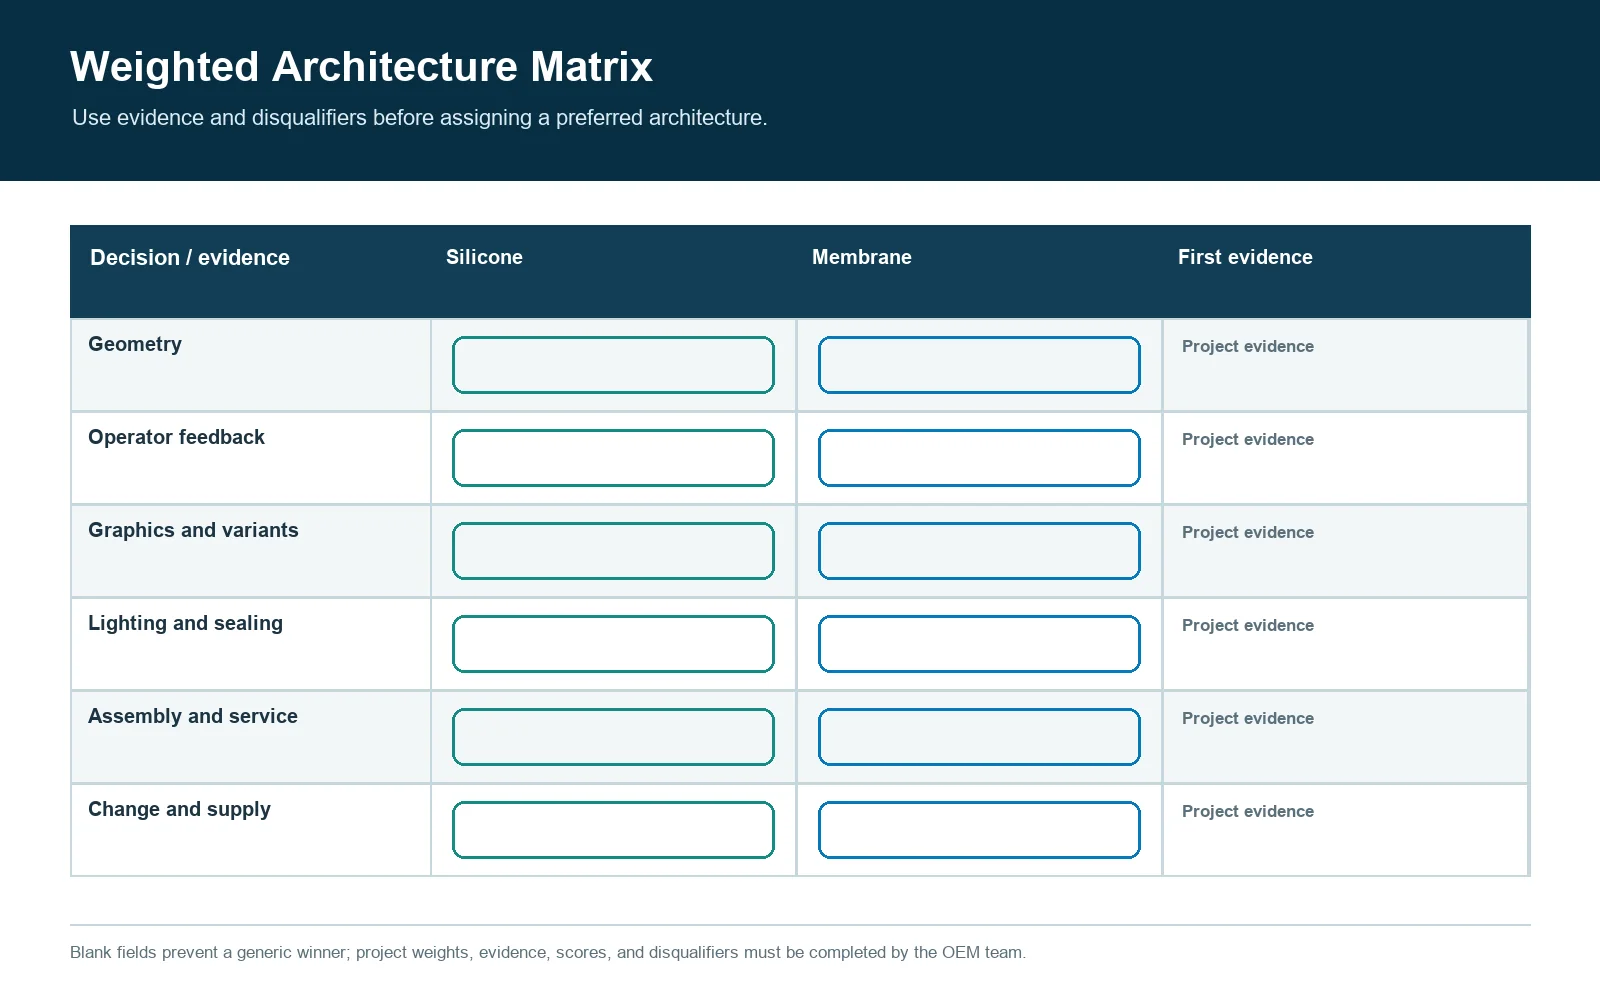Click the Membrane field for Lighting and sealing
1600x1000 pixels.
(x=979, y=644)
